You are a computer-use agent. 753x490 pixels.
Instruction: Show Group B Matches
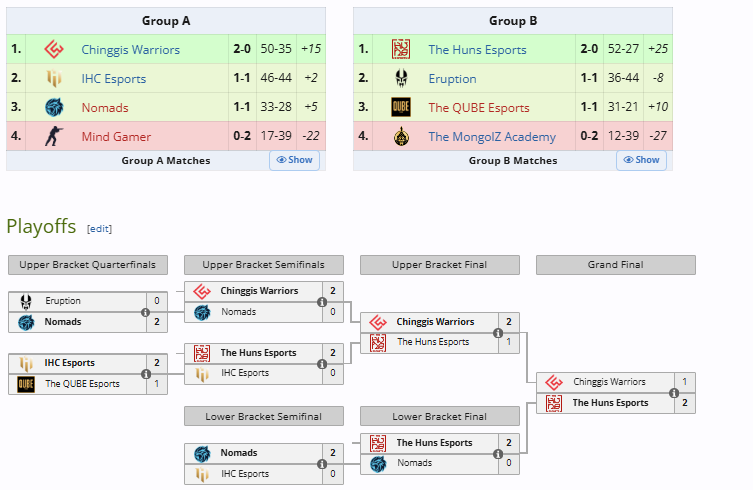click(x=641, y=160)
